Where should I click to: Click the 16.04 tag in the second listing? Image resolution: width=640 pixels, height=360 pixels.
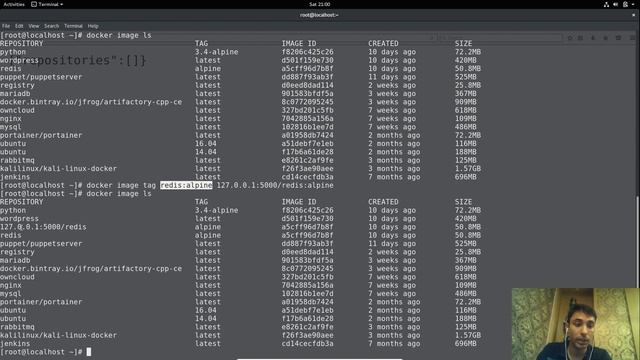tap(206, 310)
